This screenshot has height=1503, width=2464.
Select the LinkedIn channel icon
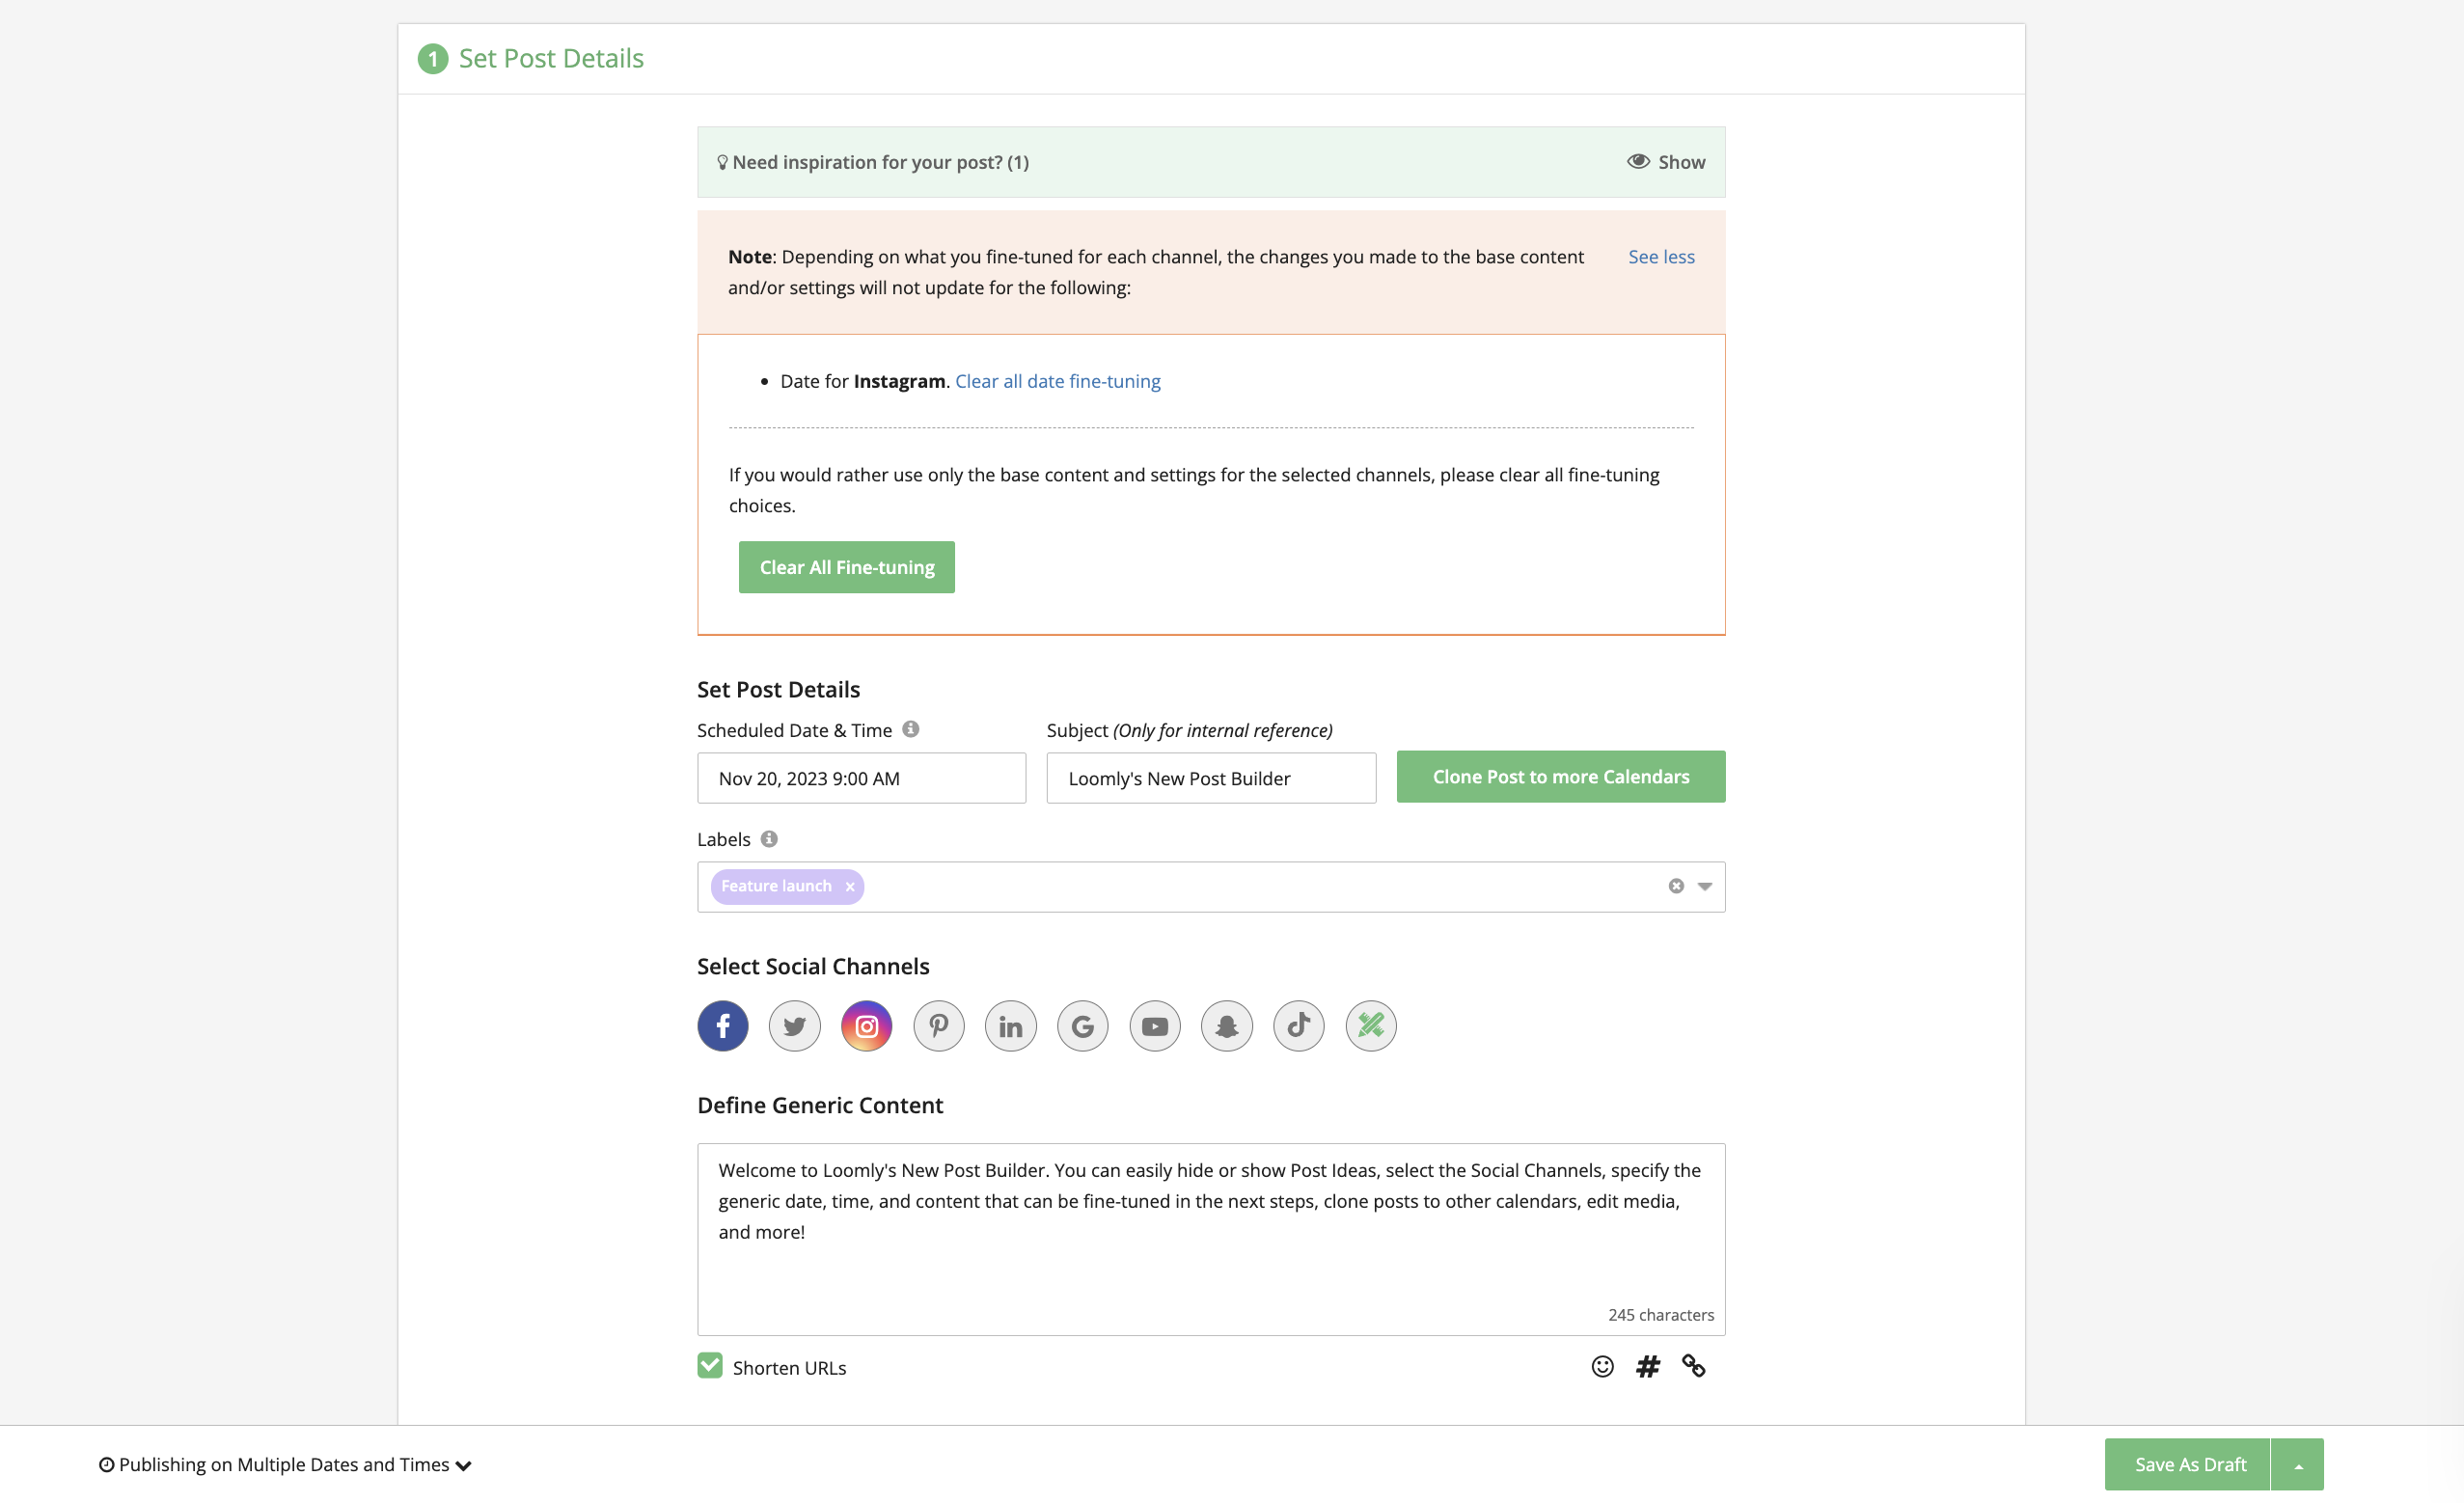coord(1010,1026)
